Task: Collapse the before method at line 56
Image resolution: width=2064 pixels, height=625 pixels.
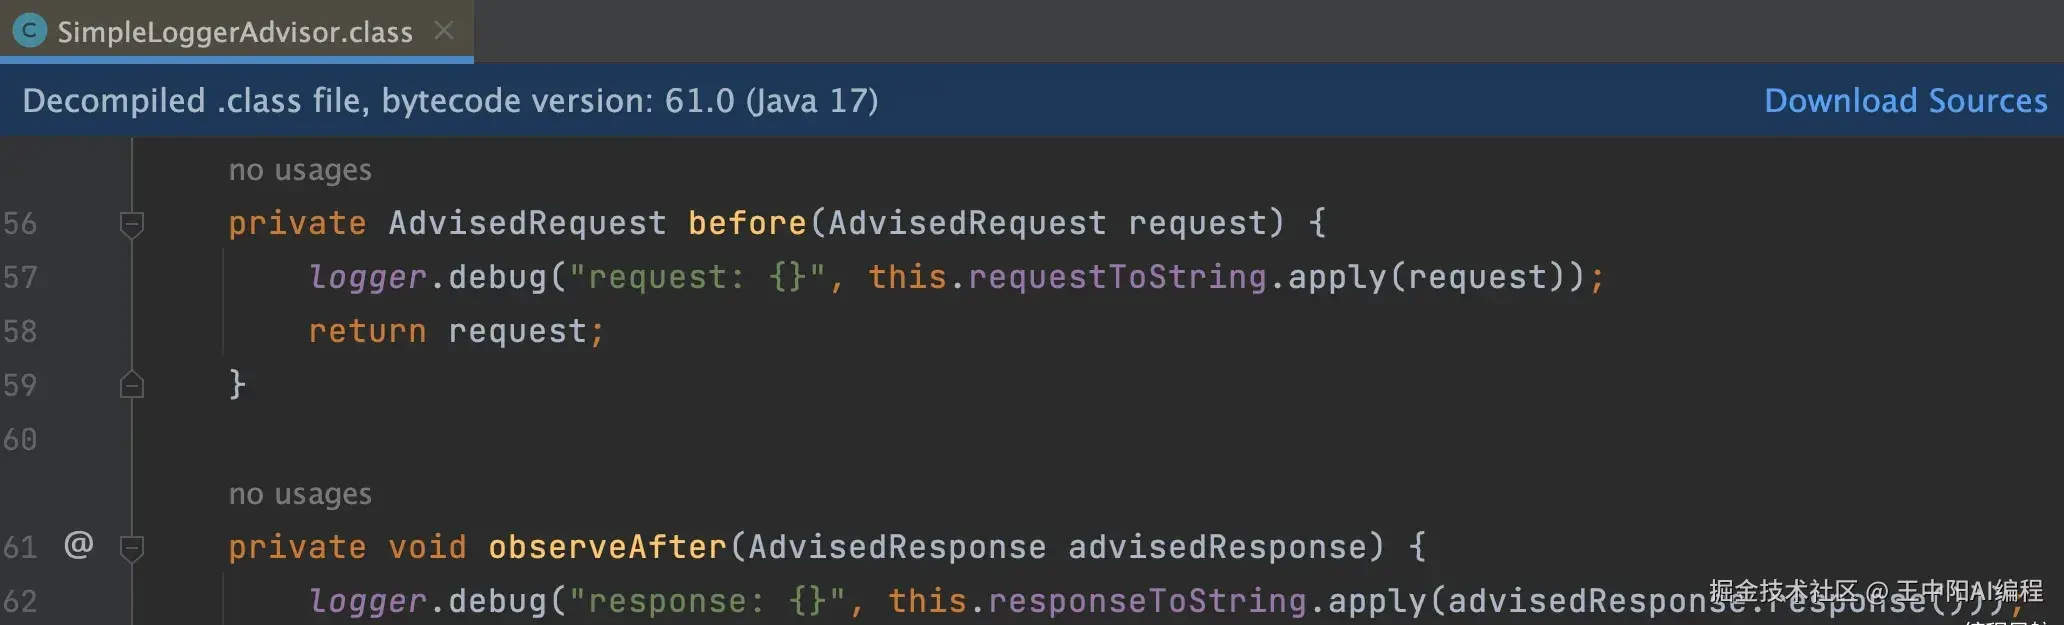Action: pyautogui.click(x=131, y=224)
